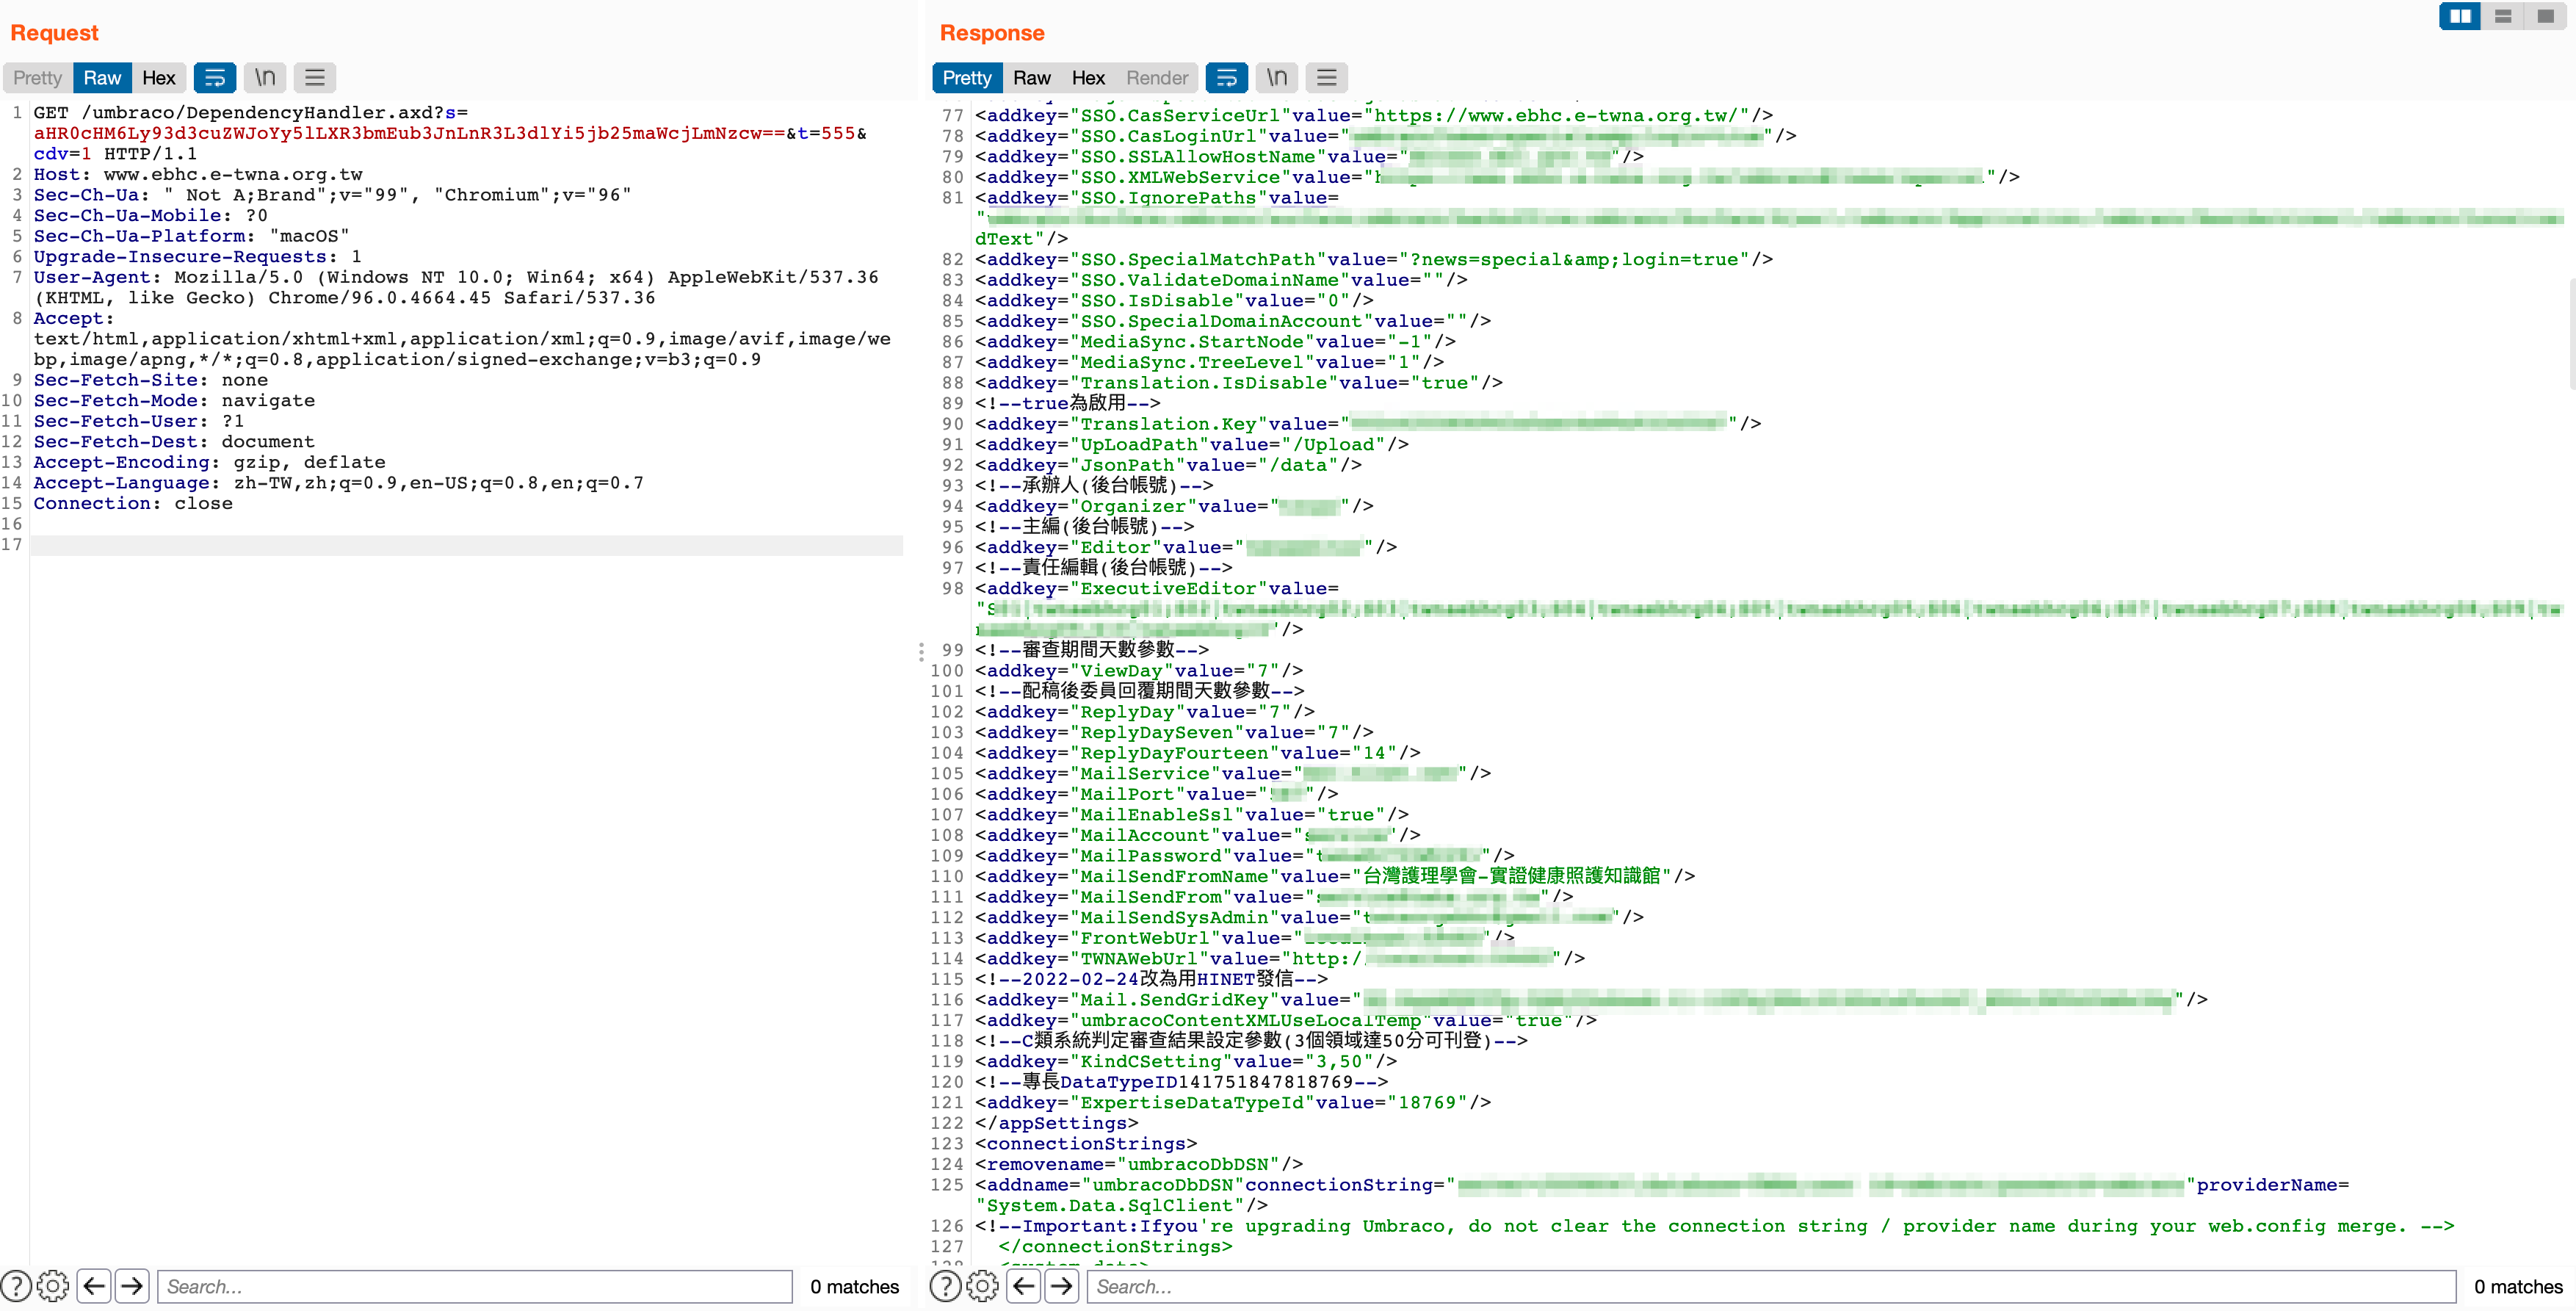Viewport: 2576px width, 1311px height.
Task: Select side-by-side layout icon
Action: pos(2460,16)
